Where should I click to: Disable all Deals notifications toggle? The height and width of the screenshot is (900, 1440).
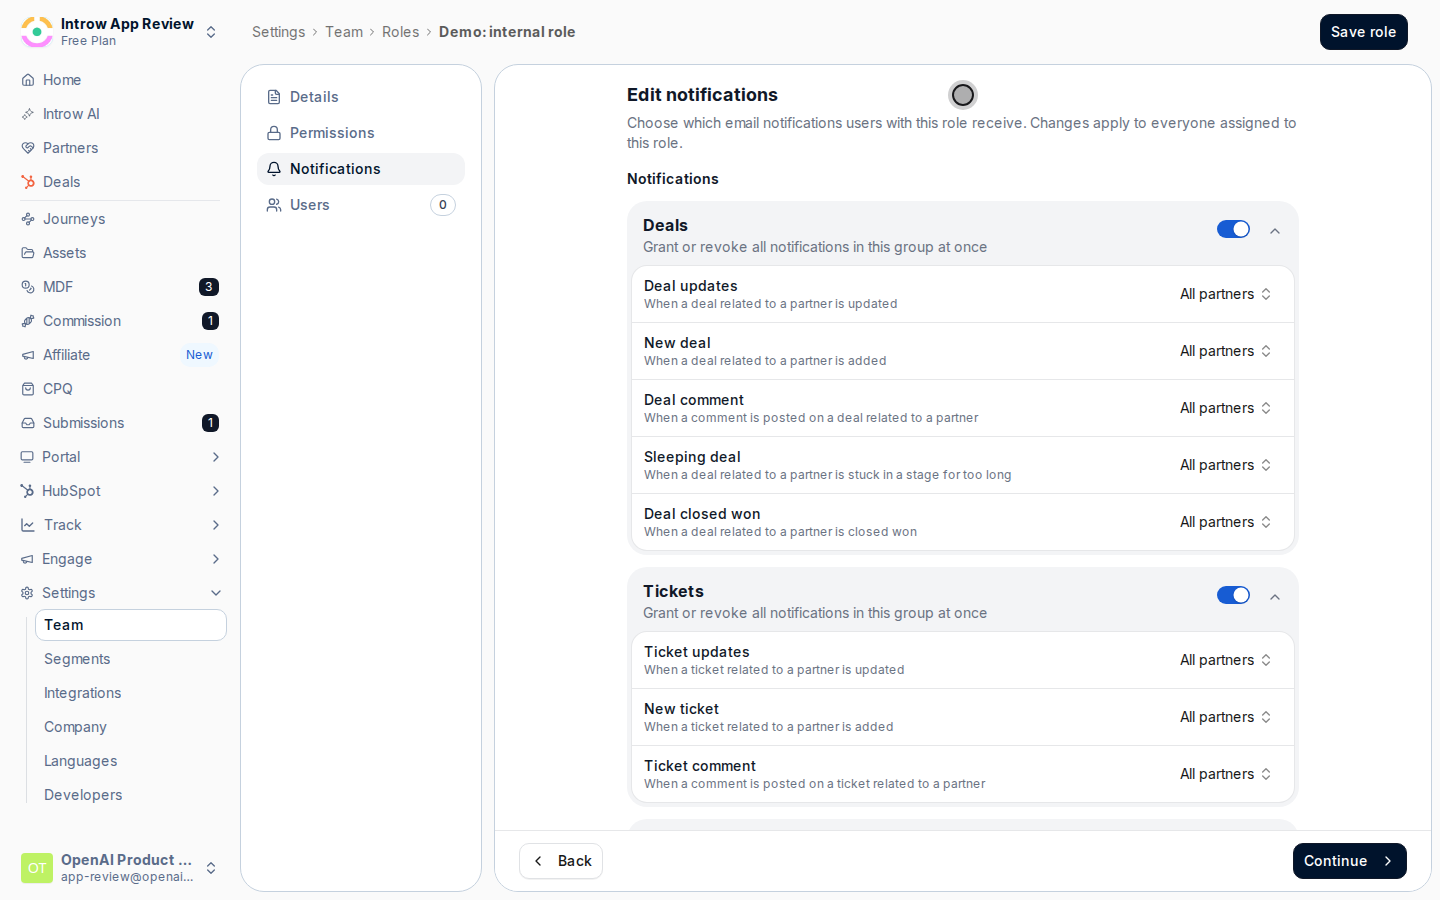[1233, 229]
